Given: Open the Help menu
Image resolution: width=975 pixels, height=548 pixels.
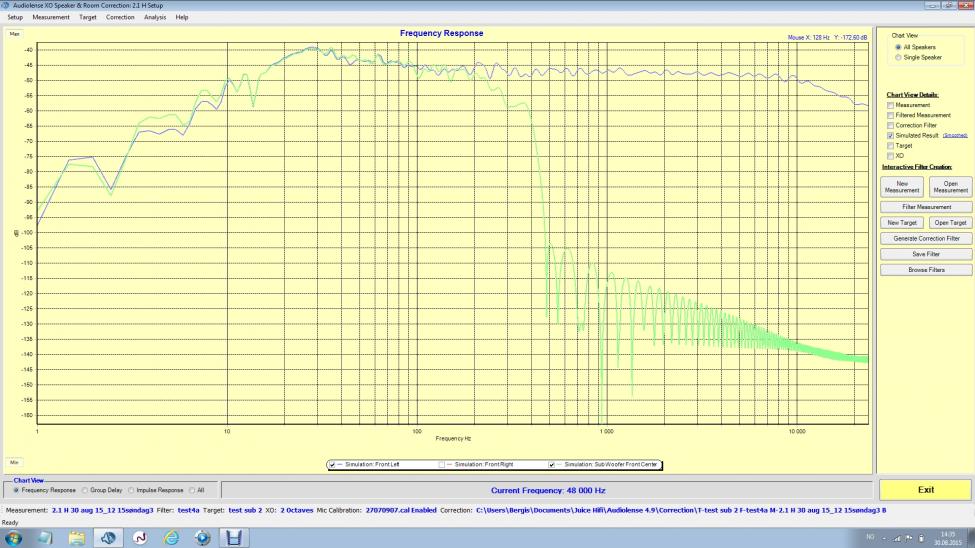Looking at the screenshot, I should 182,17.
